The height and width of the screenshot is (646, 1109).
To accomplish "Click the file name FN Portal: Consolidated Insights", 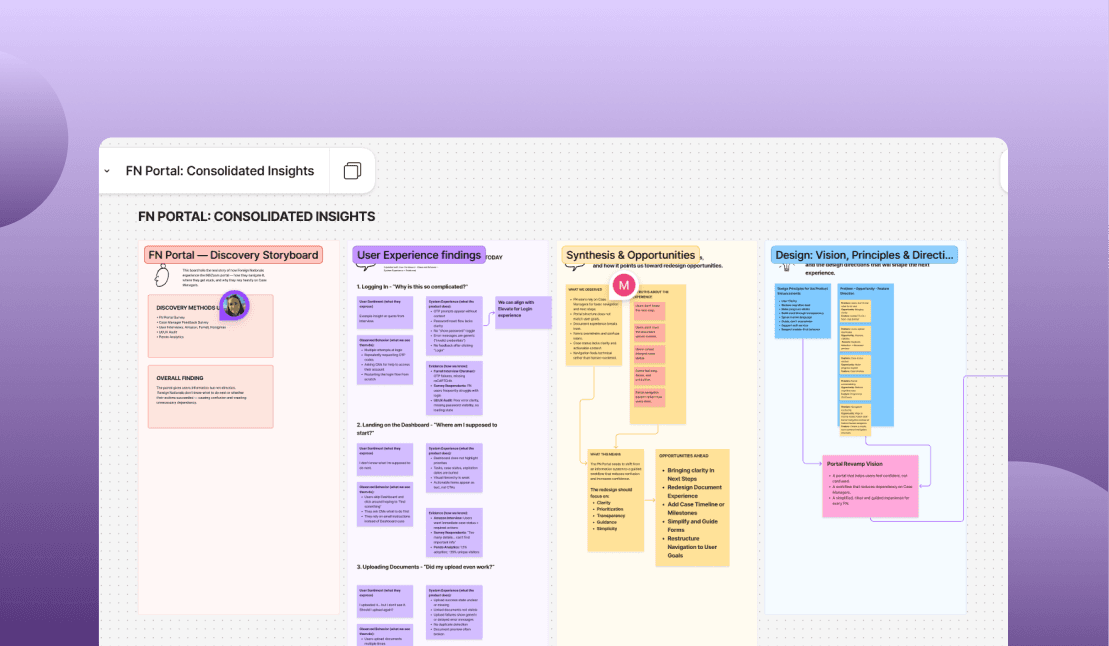I will [219, 171].
